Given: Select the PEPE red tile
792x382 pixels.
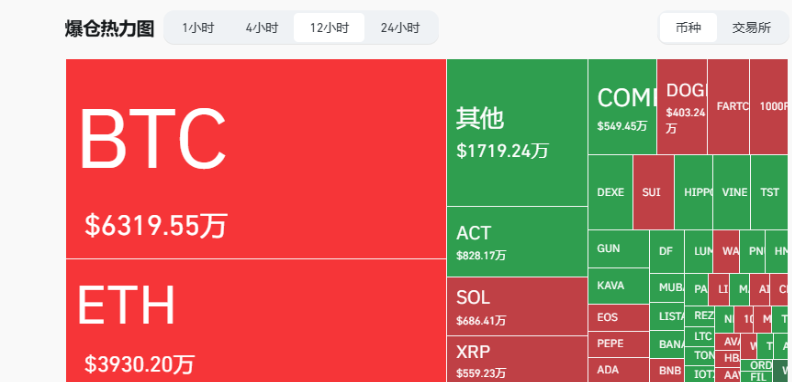Looking at the screenshot, I should (619, 344).
